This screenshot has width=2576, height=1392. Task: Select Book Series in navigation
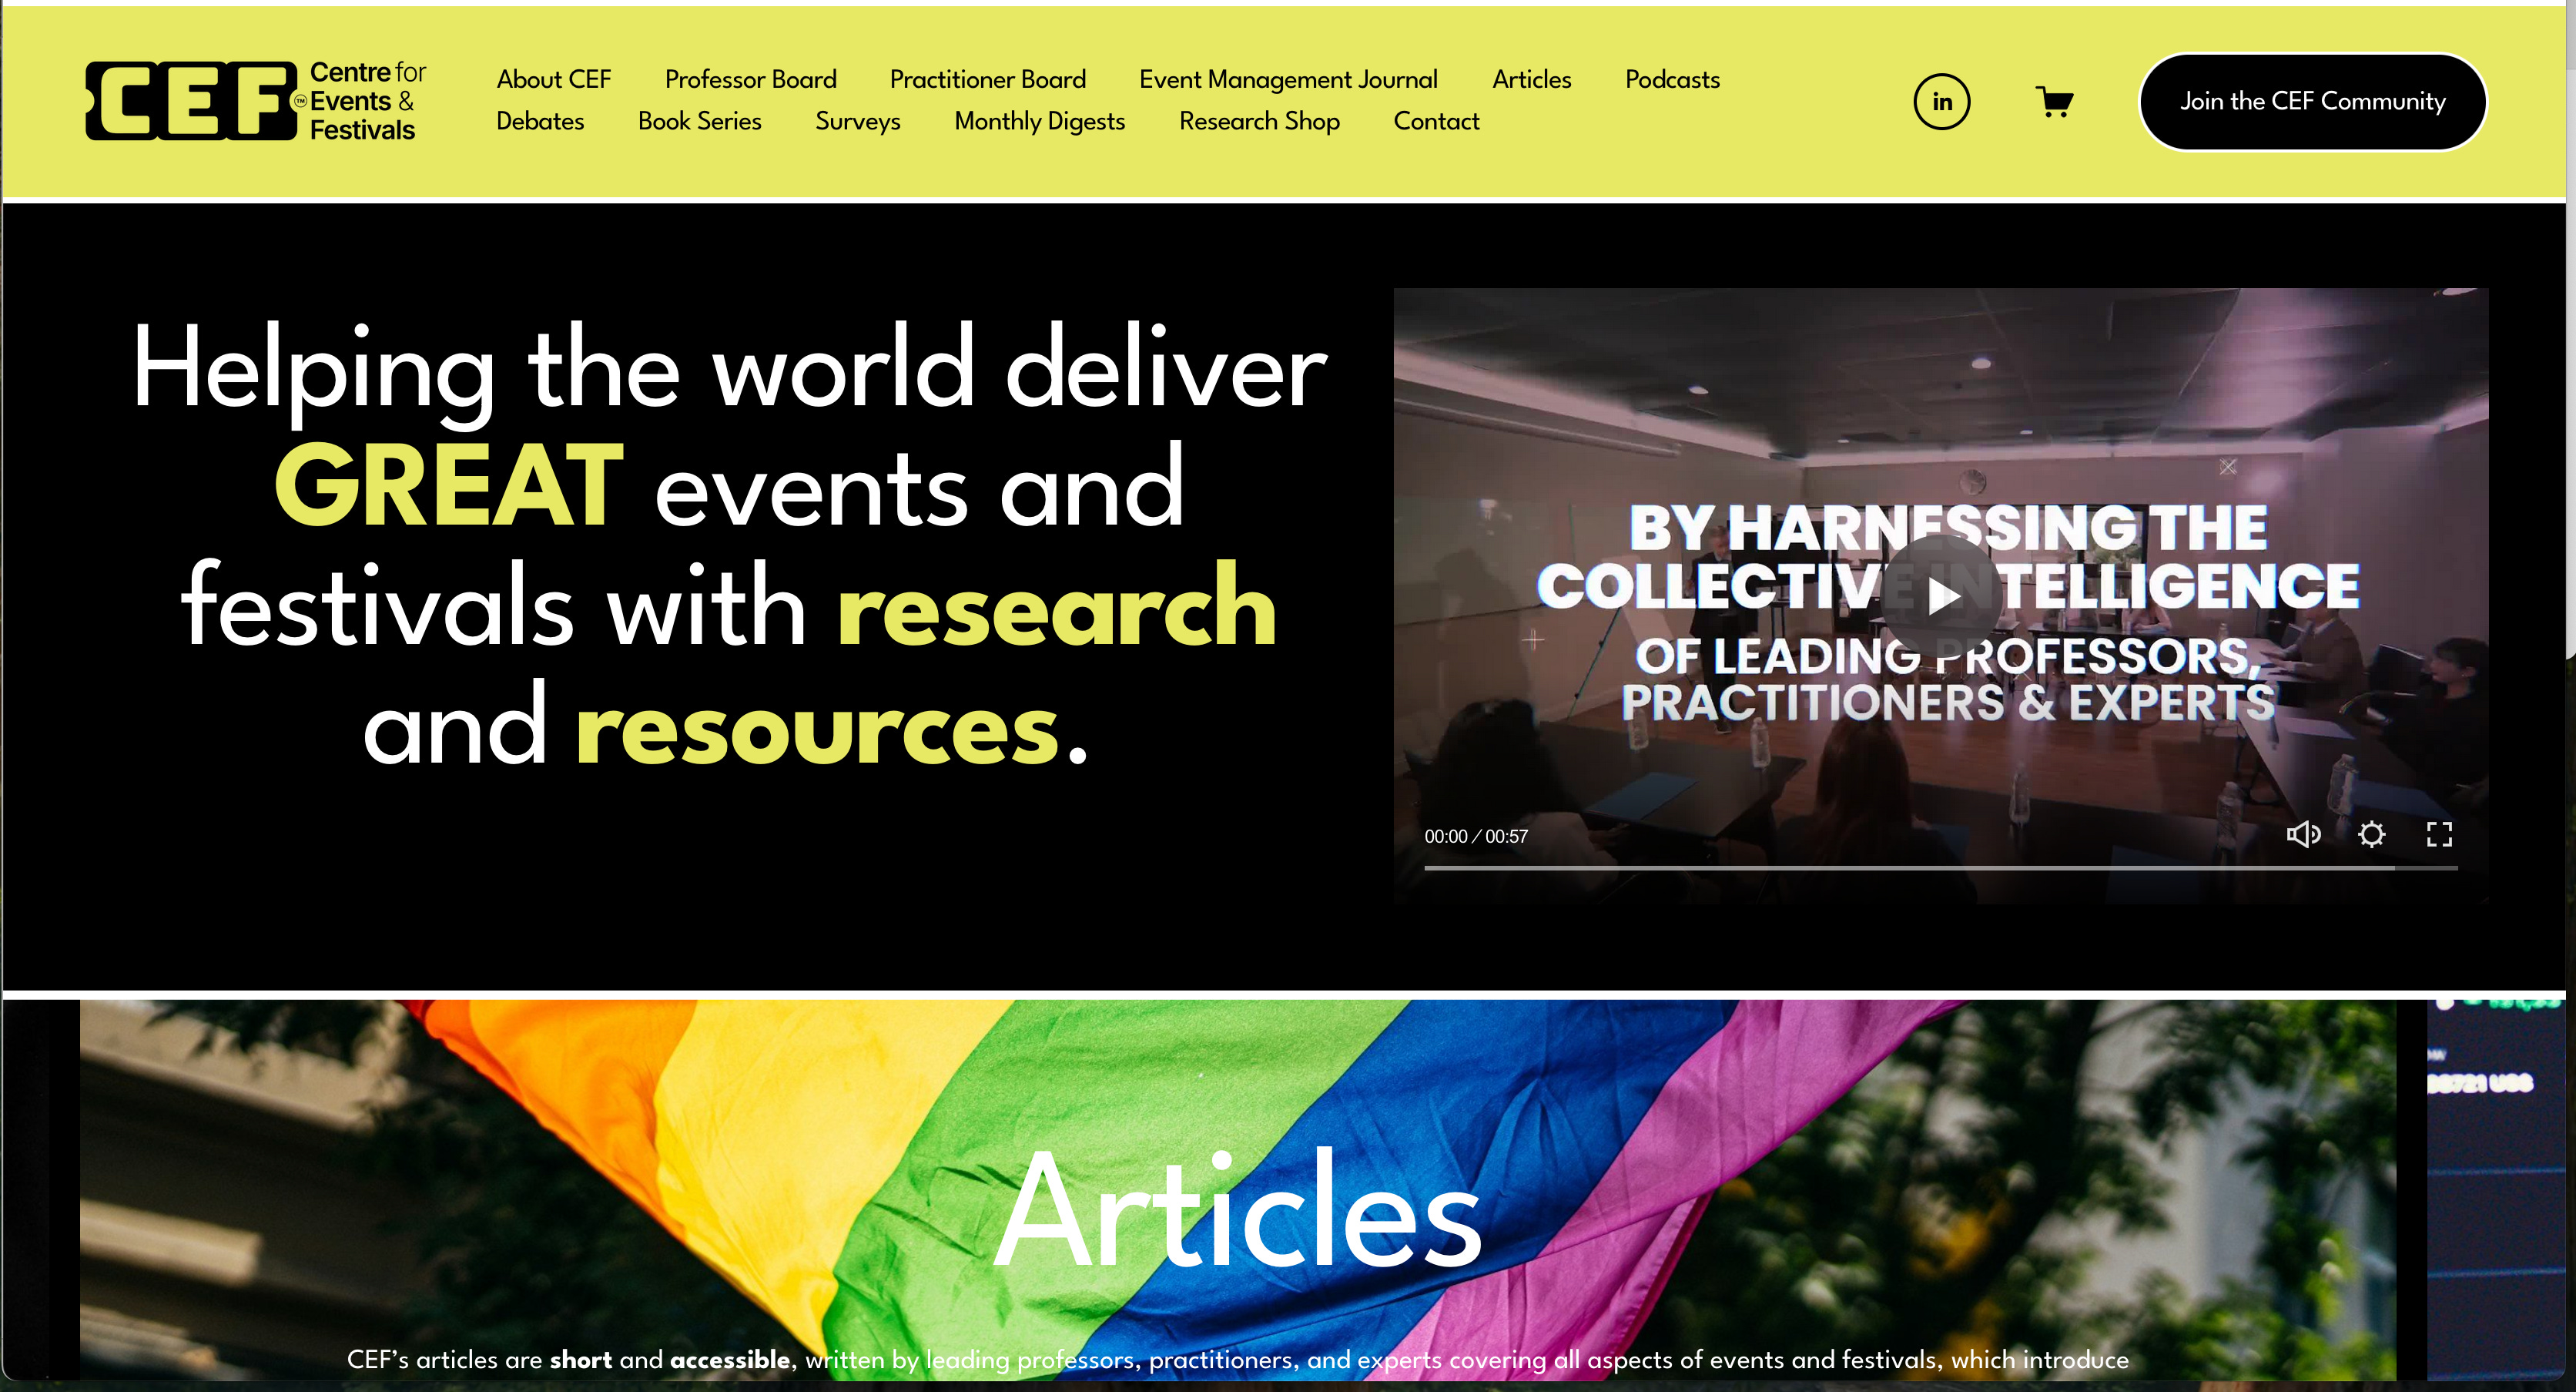[699, 121]
